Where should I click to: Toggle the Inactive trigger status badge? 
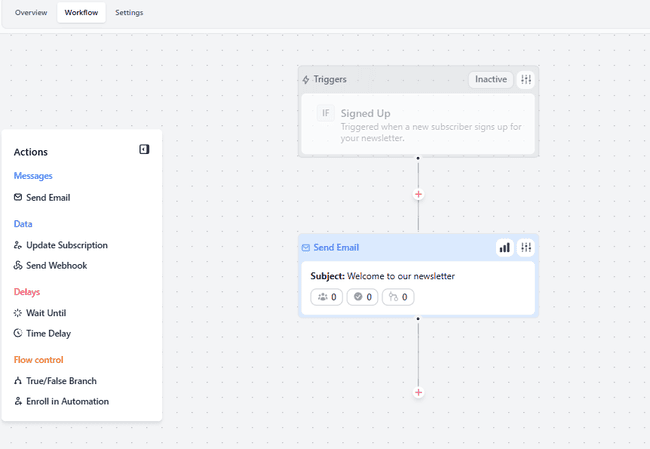[x=491, y=80]
